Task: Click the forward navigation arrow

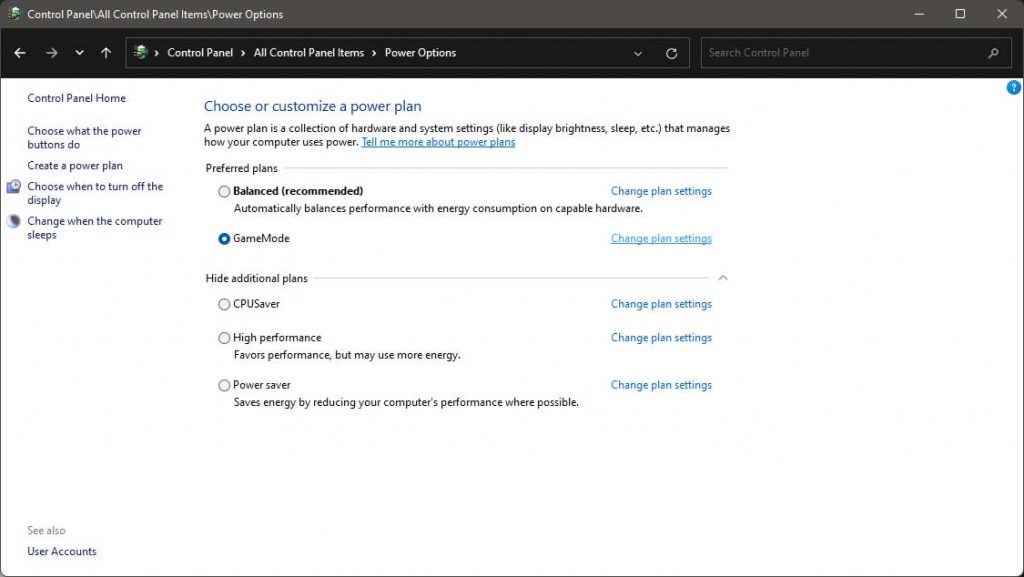Action: tap(52, 53)
